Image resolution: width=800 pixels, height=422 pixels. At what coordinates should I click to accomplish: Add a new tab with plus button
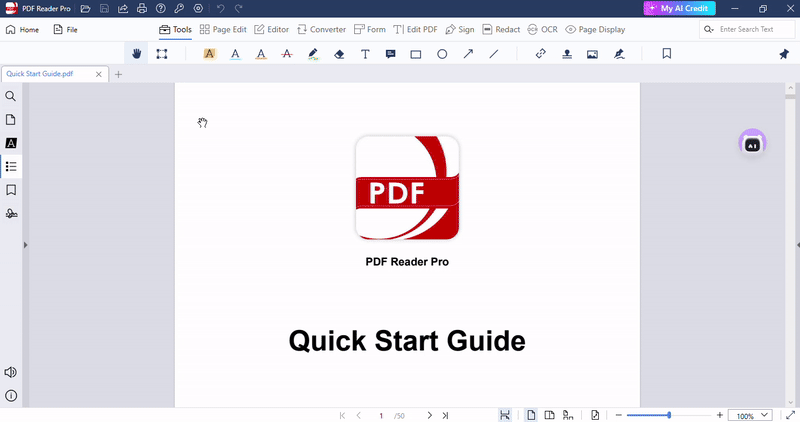pyautogui.click(x=118, y=75)
